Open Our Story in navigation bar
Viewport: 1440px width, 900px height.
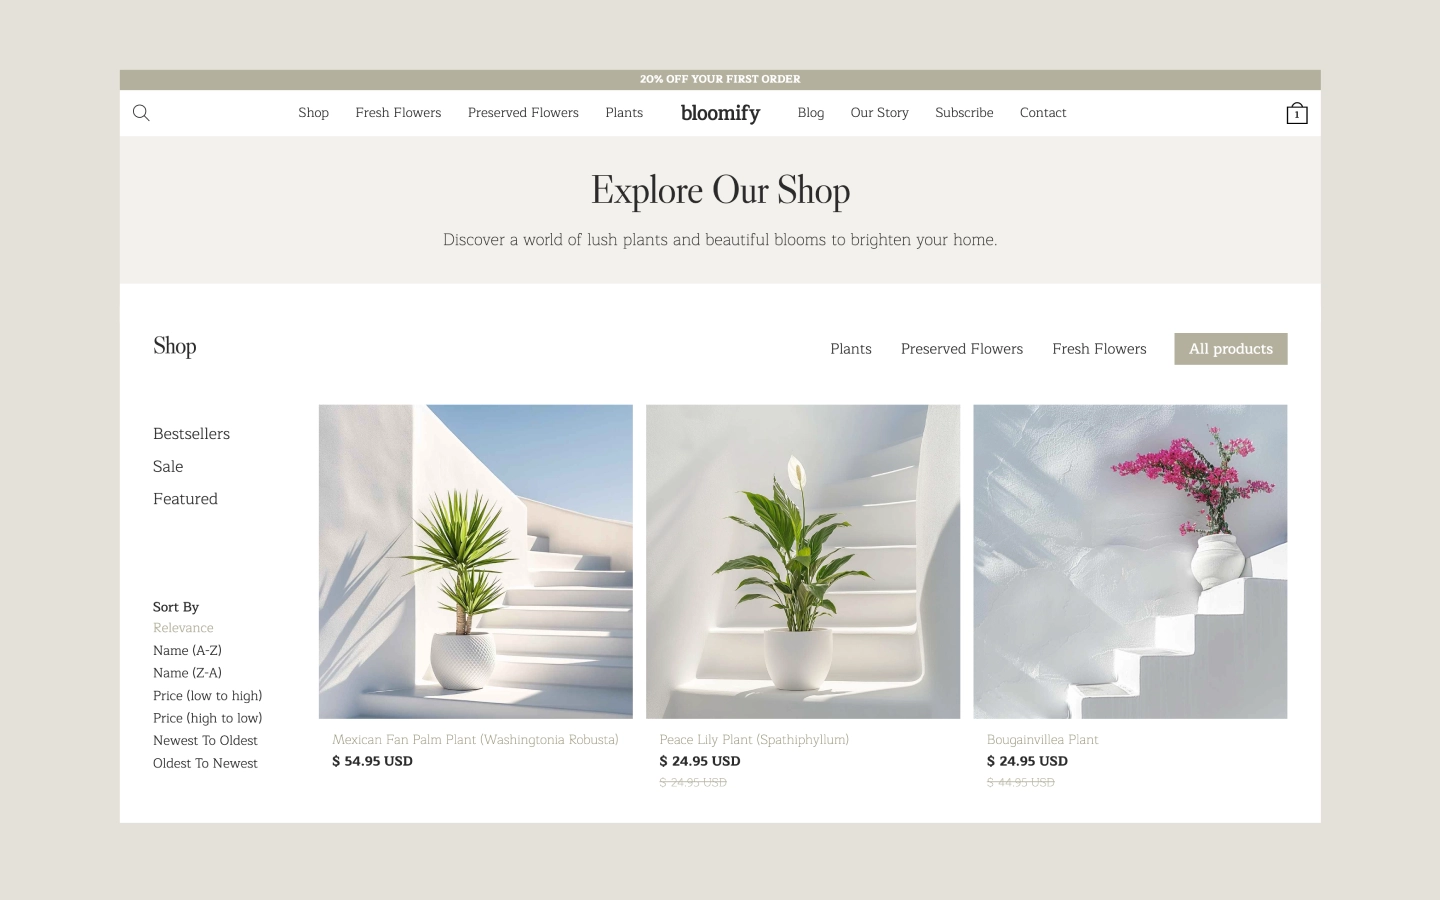coord(879,113)
